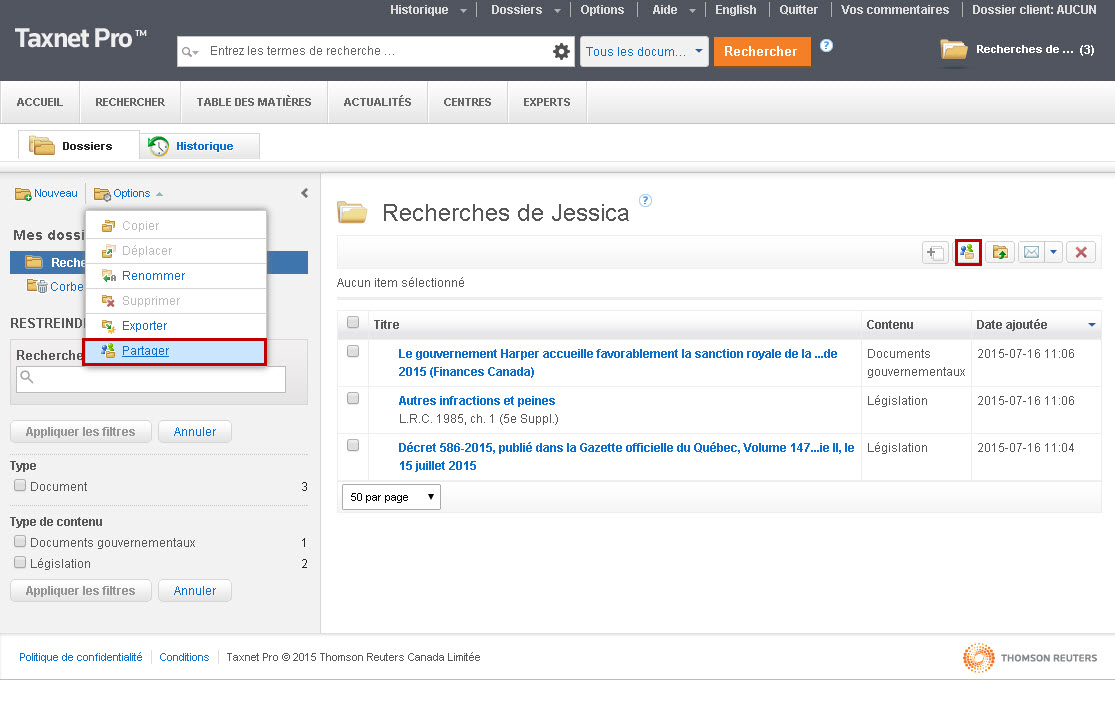The width and height of the screenshot is (1115, 713).
Task: Open the ACTUALITÉS tab
Action: [378, 102]
